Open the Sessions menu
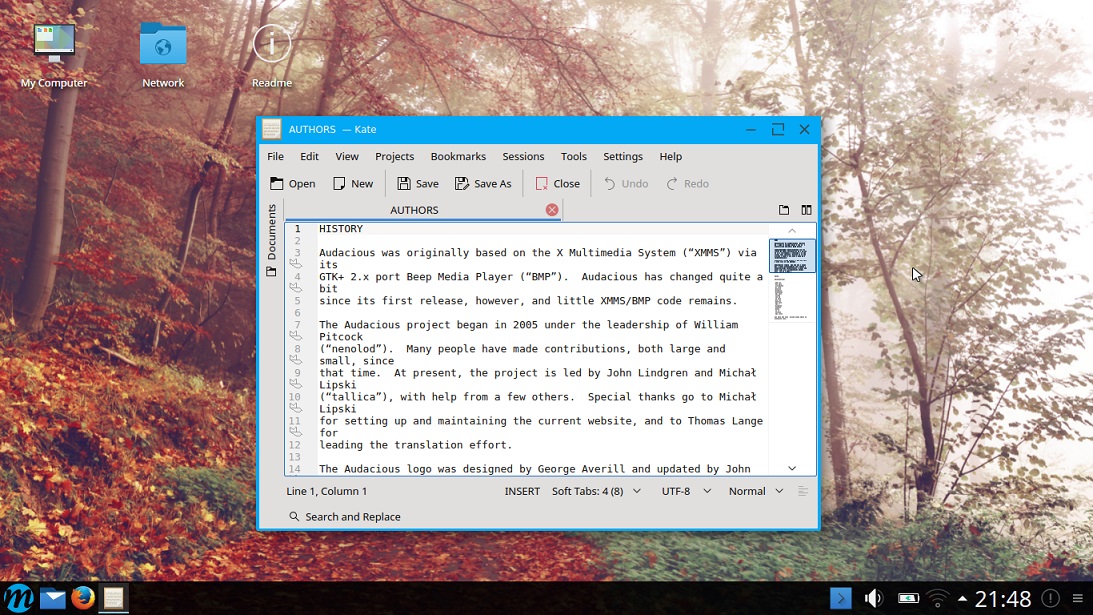 (x=523, y=156)
